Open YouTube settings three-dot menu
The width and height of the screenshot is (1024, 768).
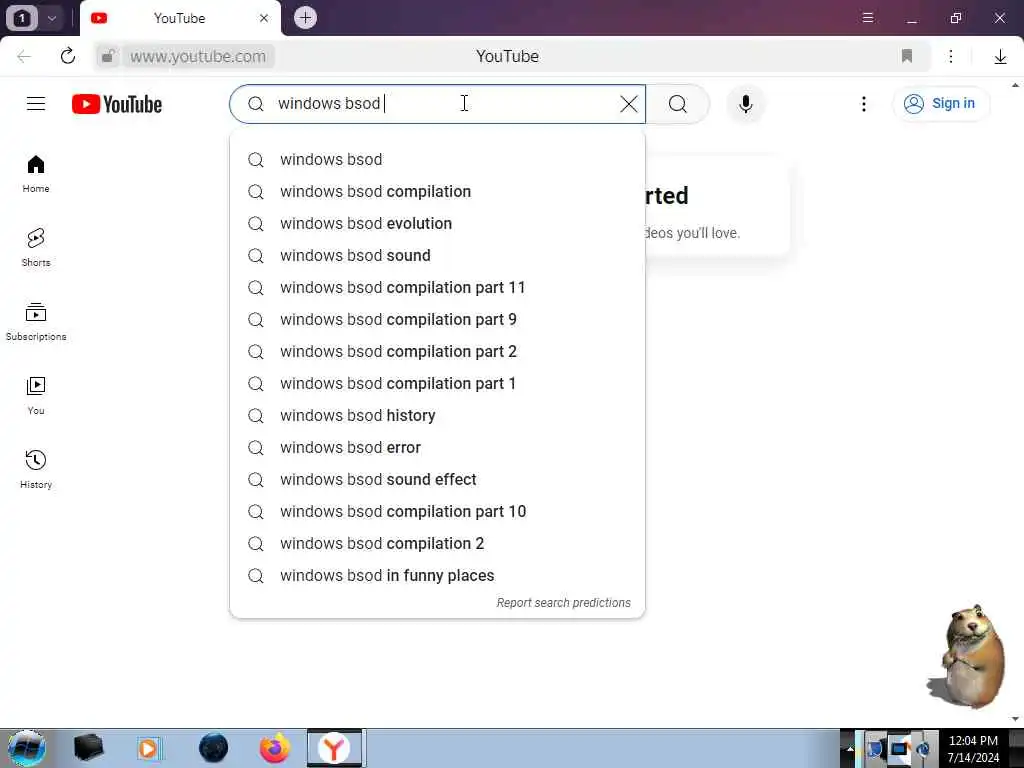pos(863,104)
